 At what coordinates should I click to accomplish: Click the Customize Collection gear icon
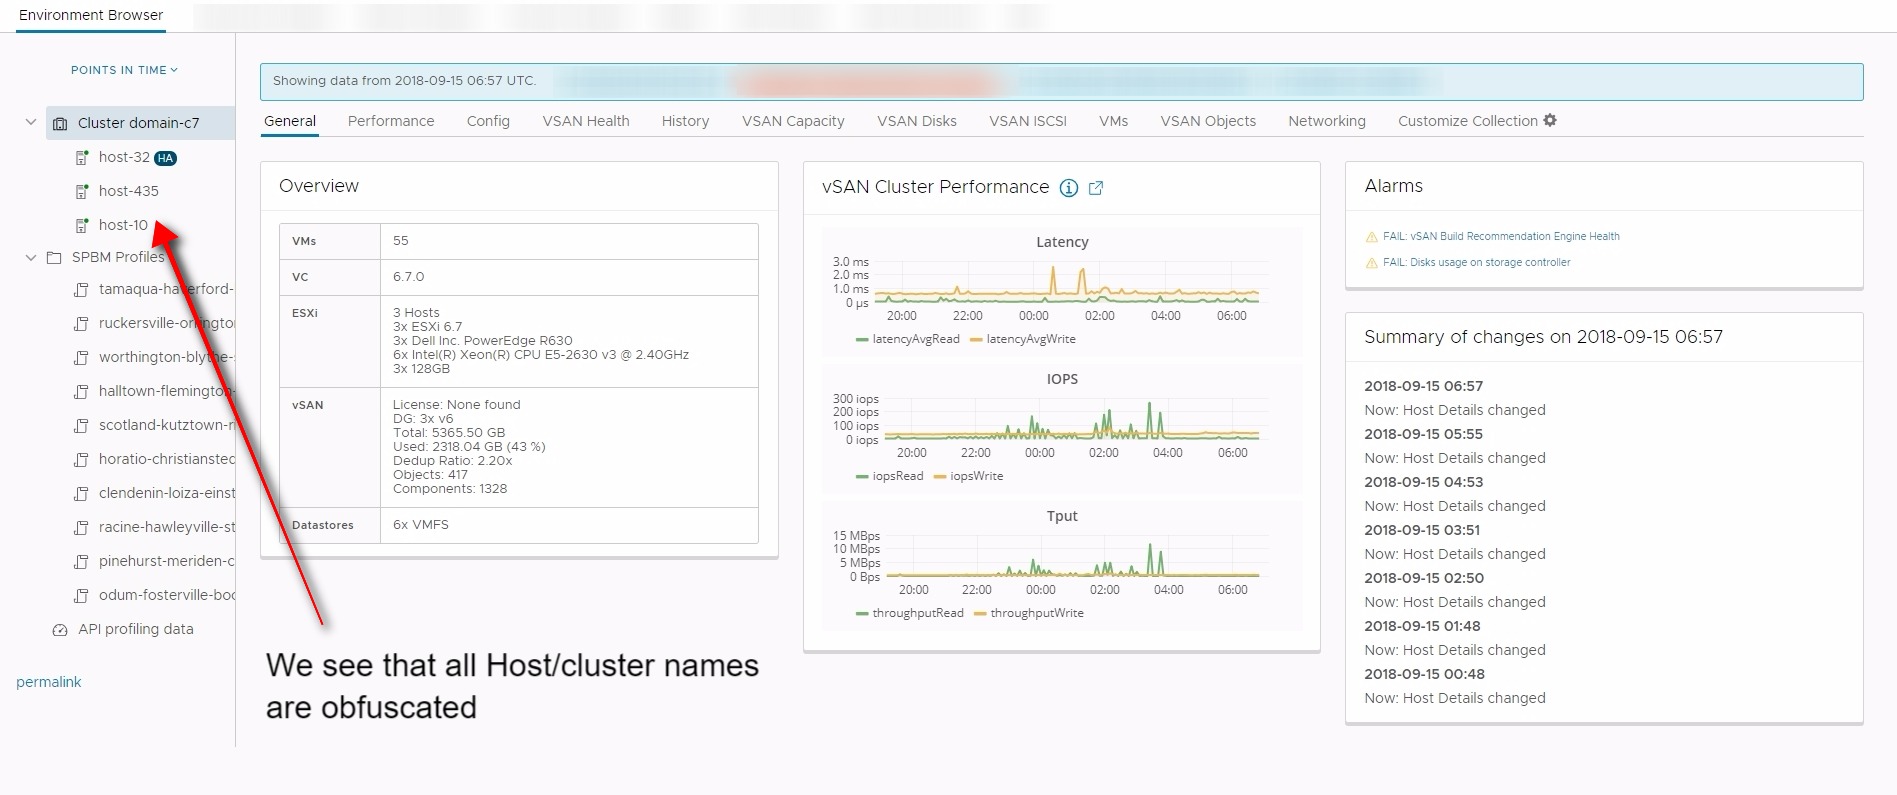click(1550, 120)
